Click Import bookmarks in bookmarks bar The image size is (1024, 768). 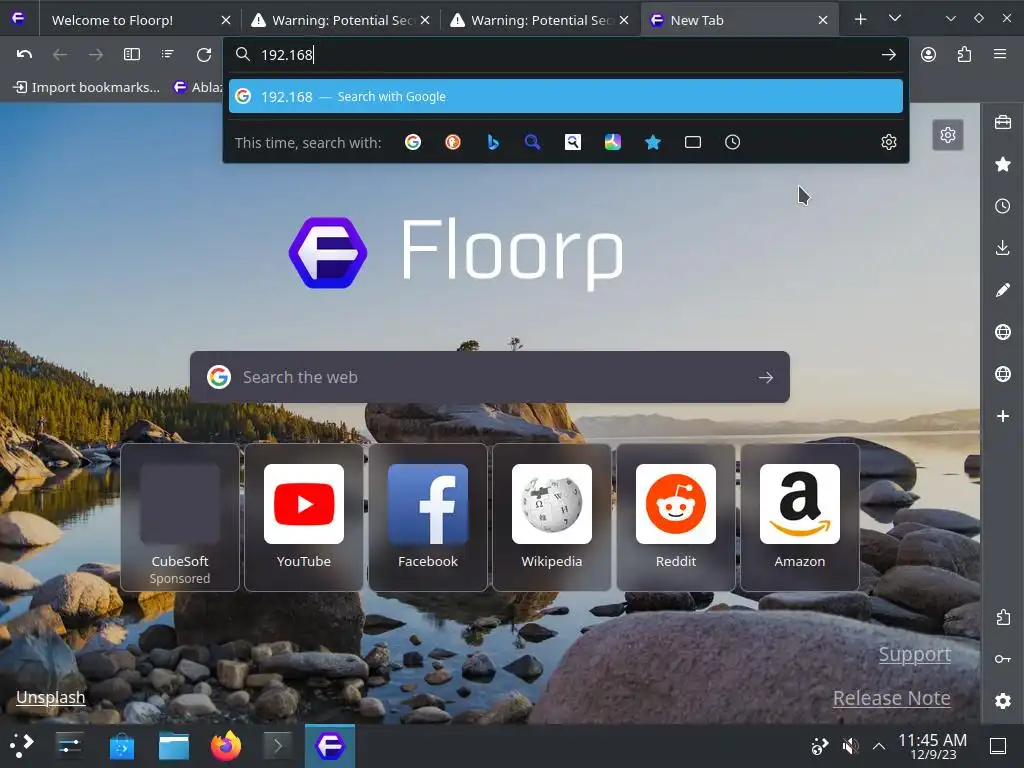point(87,87)
